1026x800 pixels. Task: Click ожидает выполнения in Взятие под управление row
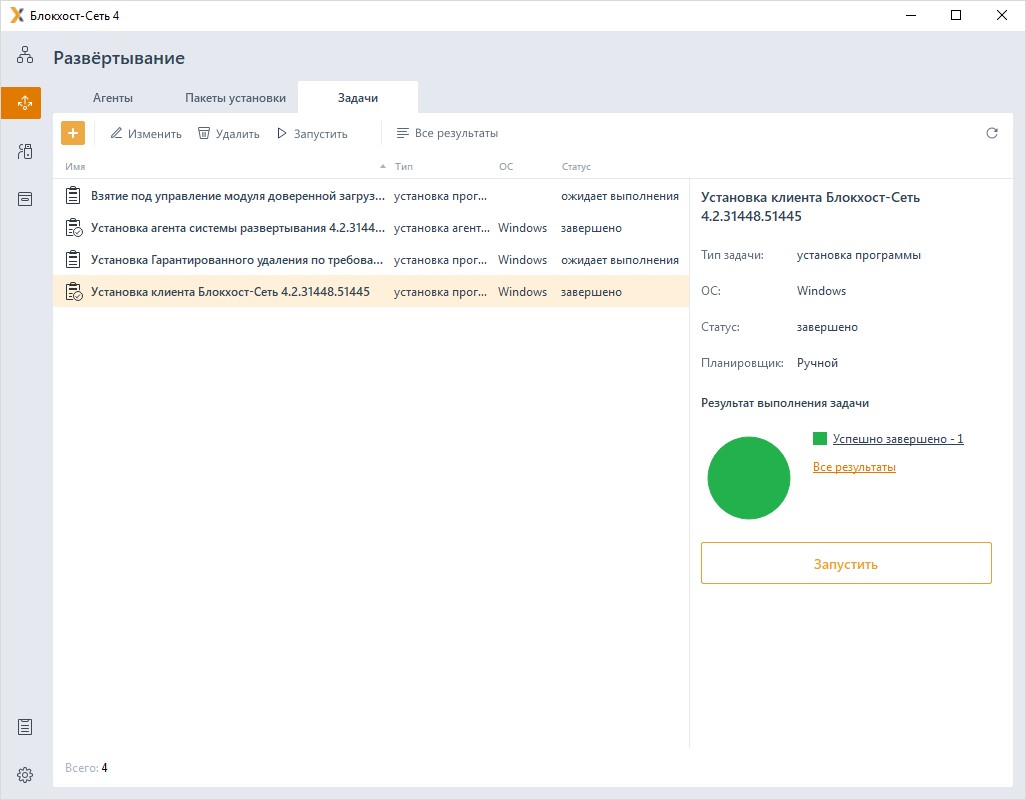tap(620, 196)
